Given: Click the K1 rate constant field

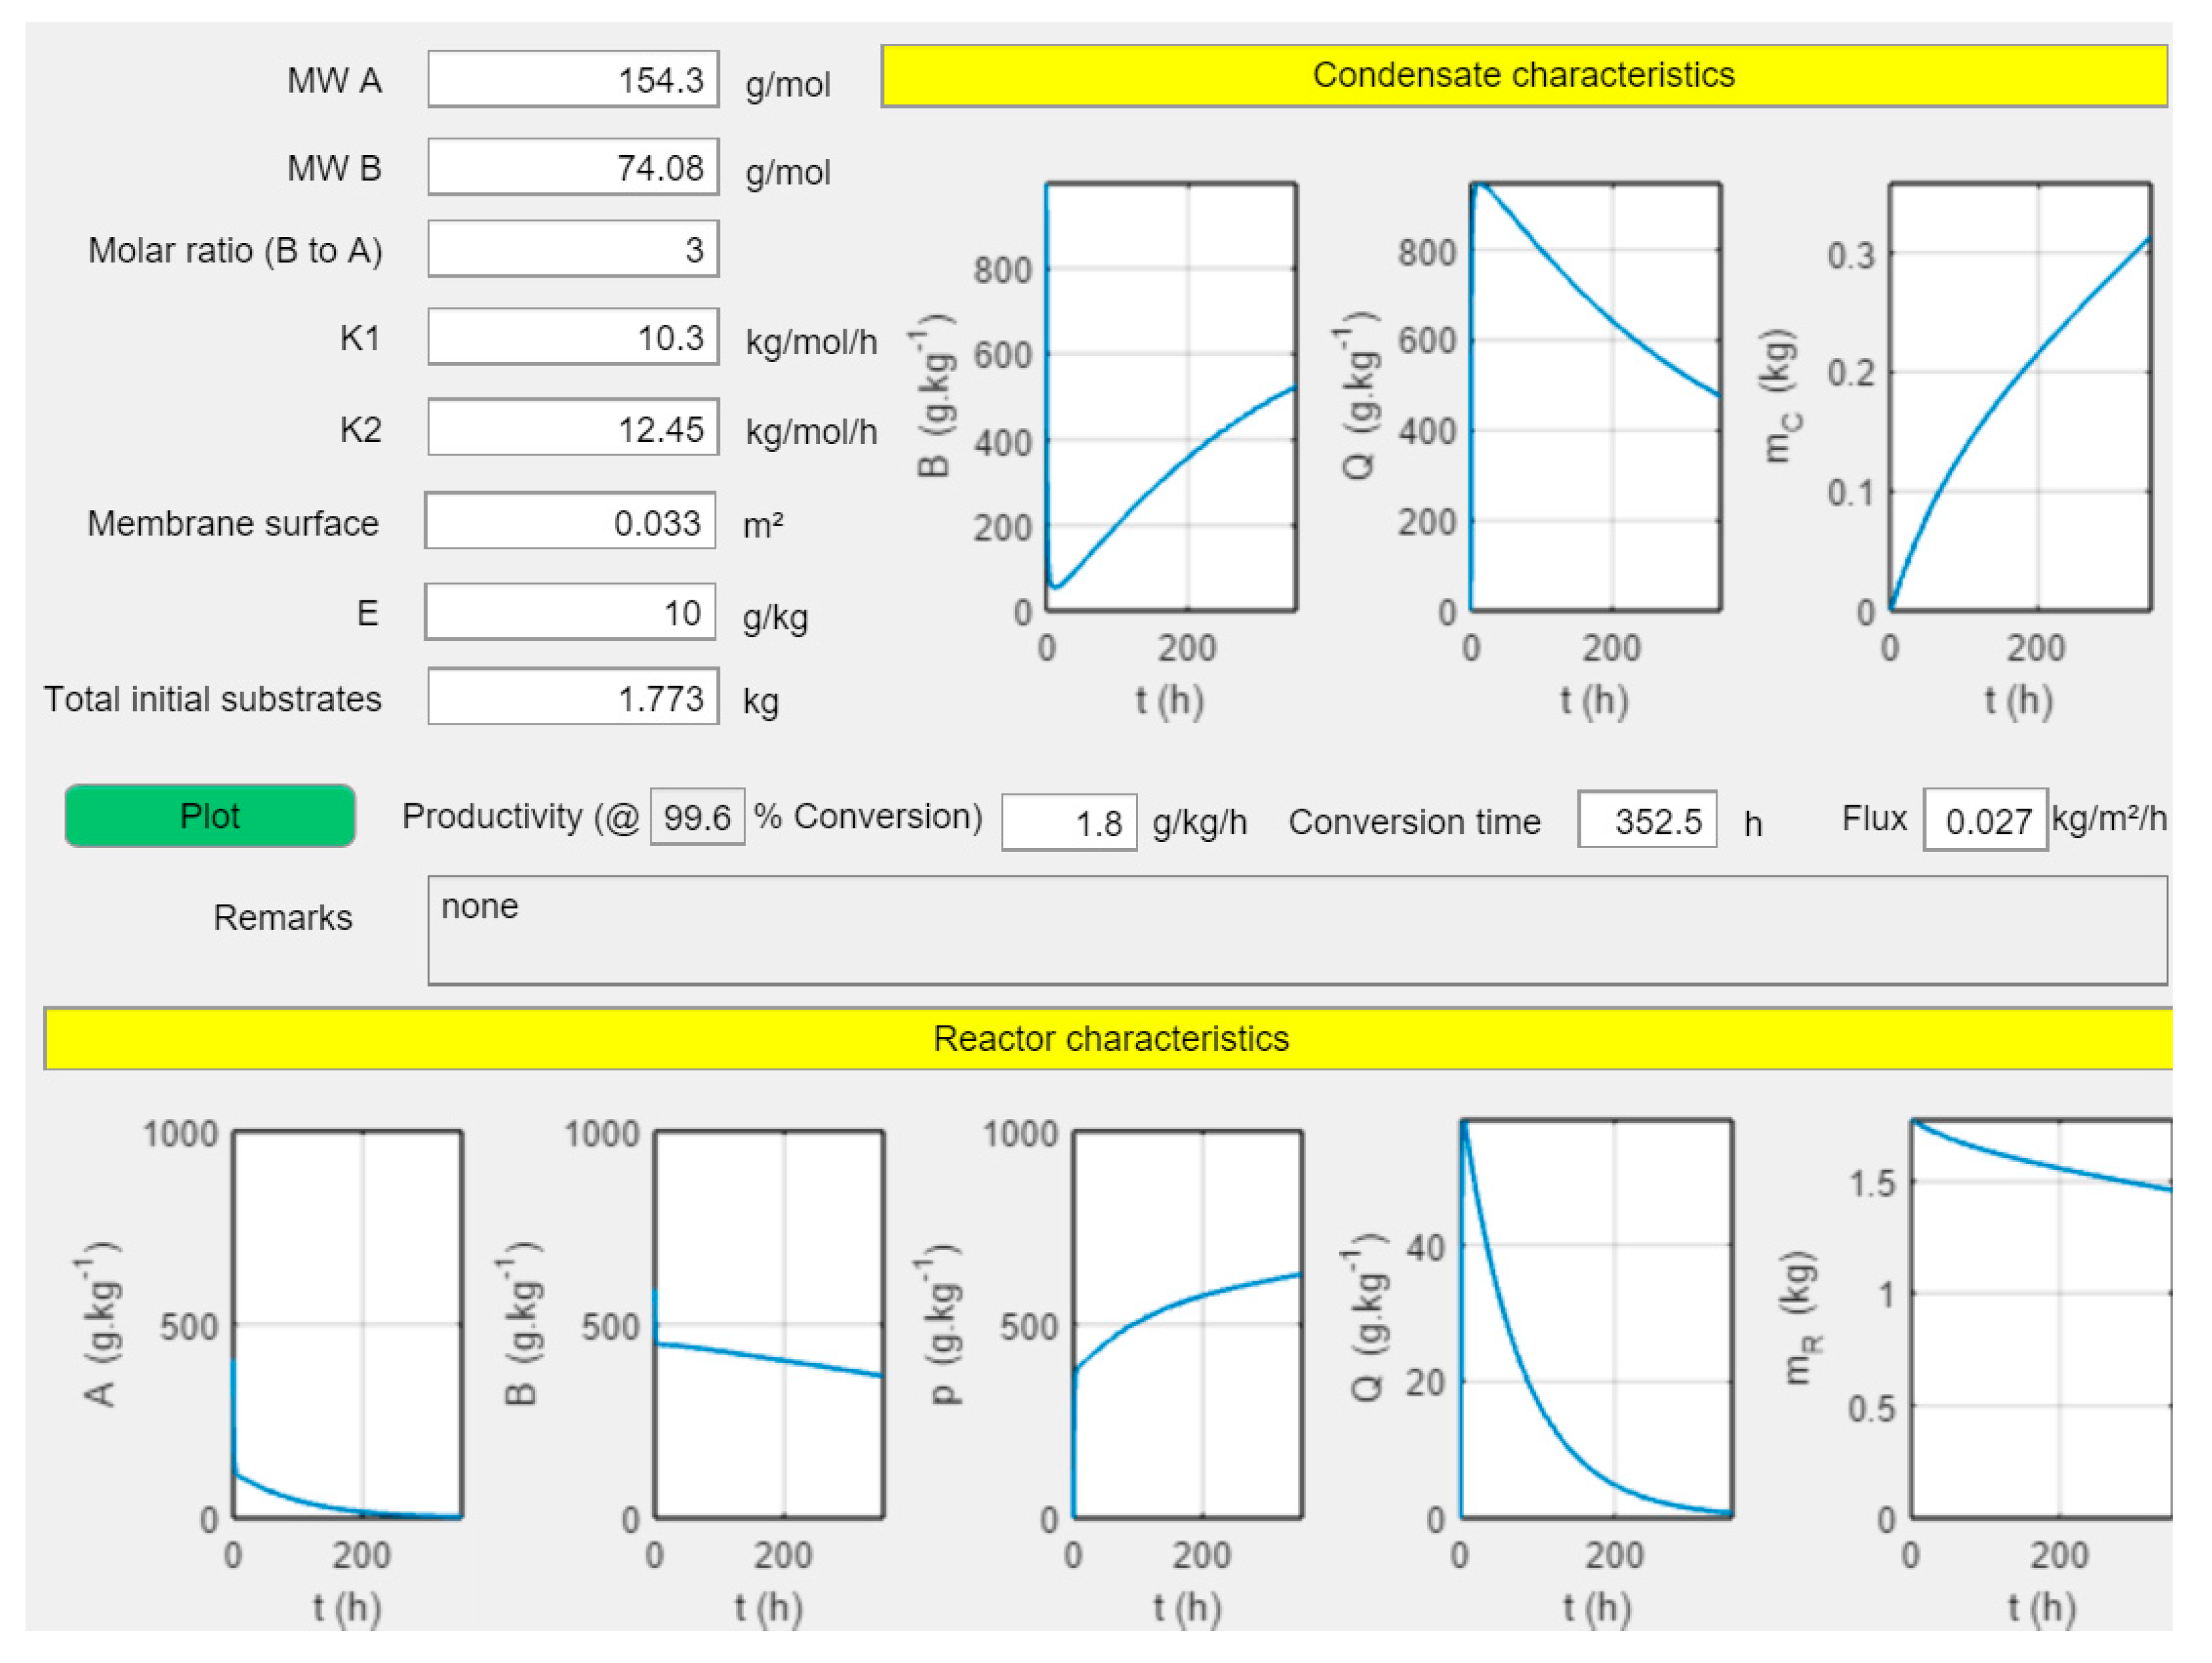Looking at the screenshot, I should (x=573, y=337).
